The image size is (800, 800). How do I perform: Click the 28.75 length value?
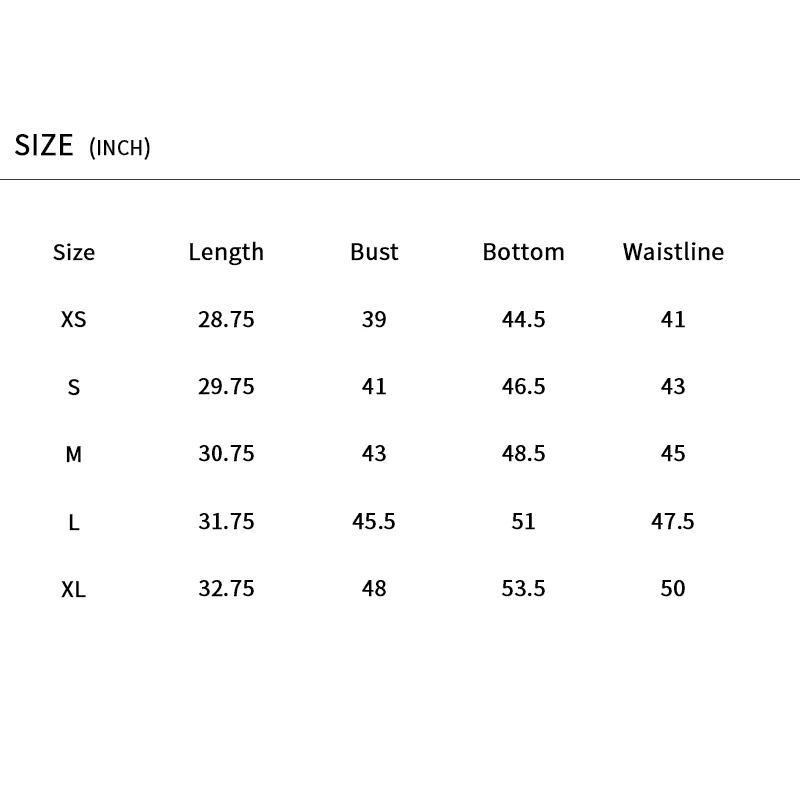click(x=226, y=320)
